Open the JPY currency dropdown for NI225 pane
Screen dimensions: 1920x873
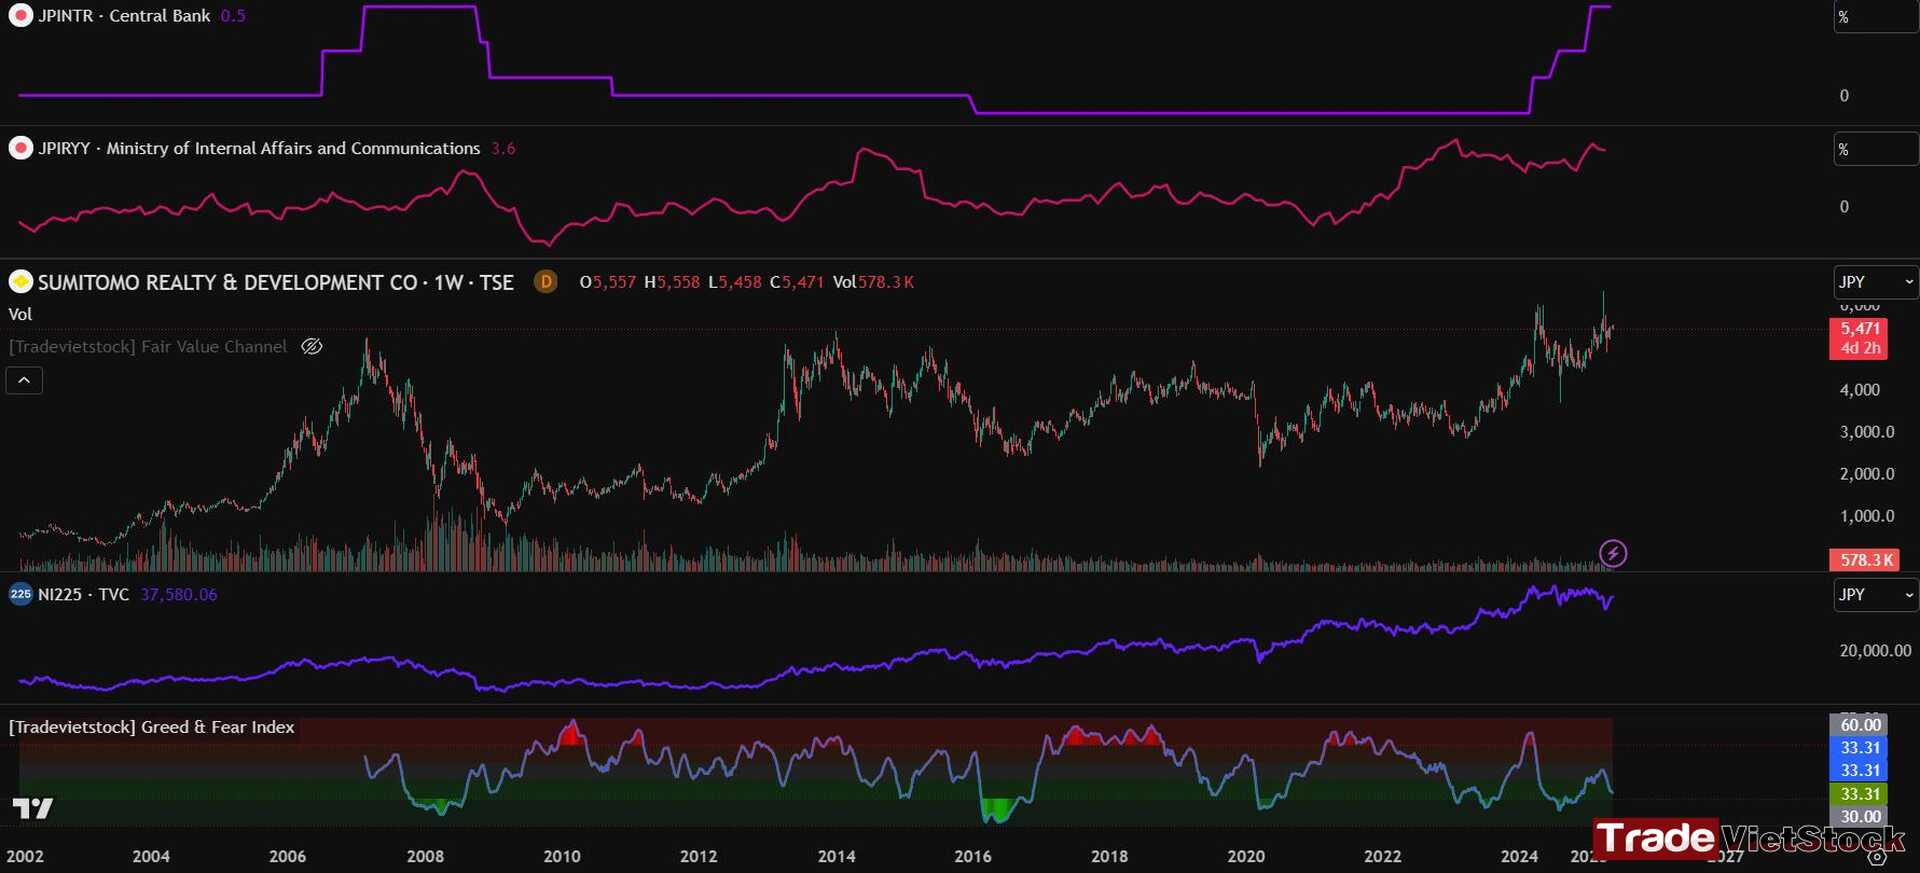tap(1875, 594)
